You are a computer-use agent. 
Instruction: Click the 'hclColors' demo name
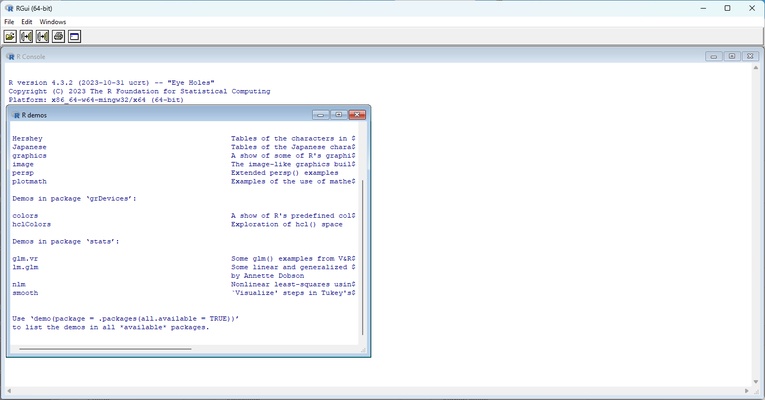coord(31,224)
